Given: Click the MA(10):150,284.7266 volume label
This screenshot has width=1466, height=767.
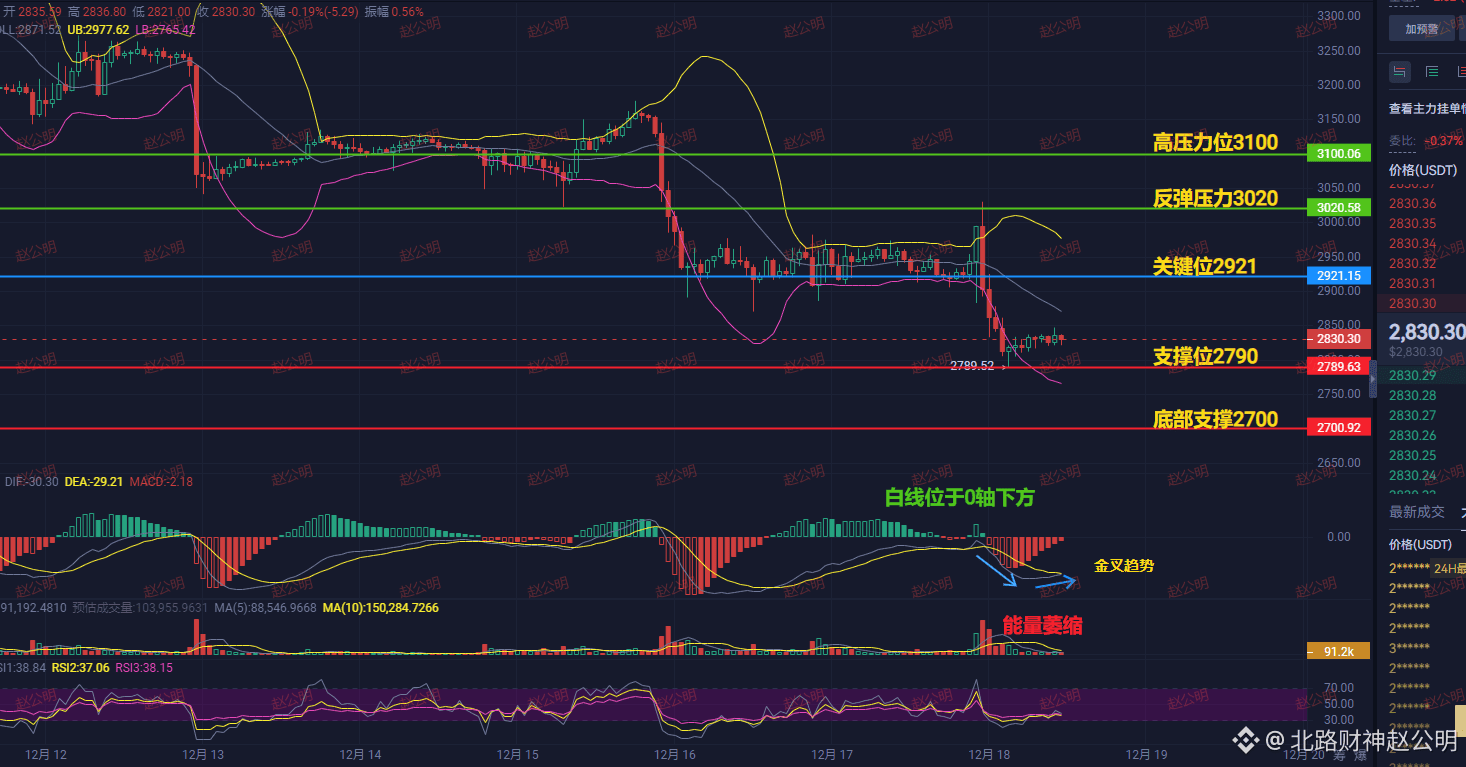Looking at the screenshot, I should (x=381, y=608).
